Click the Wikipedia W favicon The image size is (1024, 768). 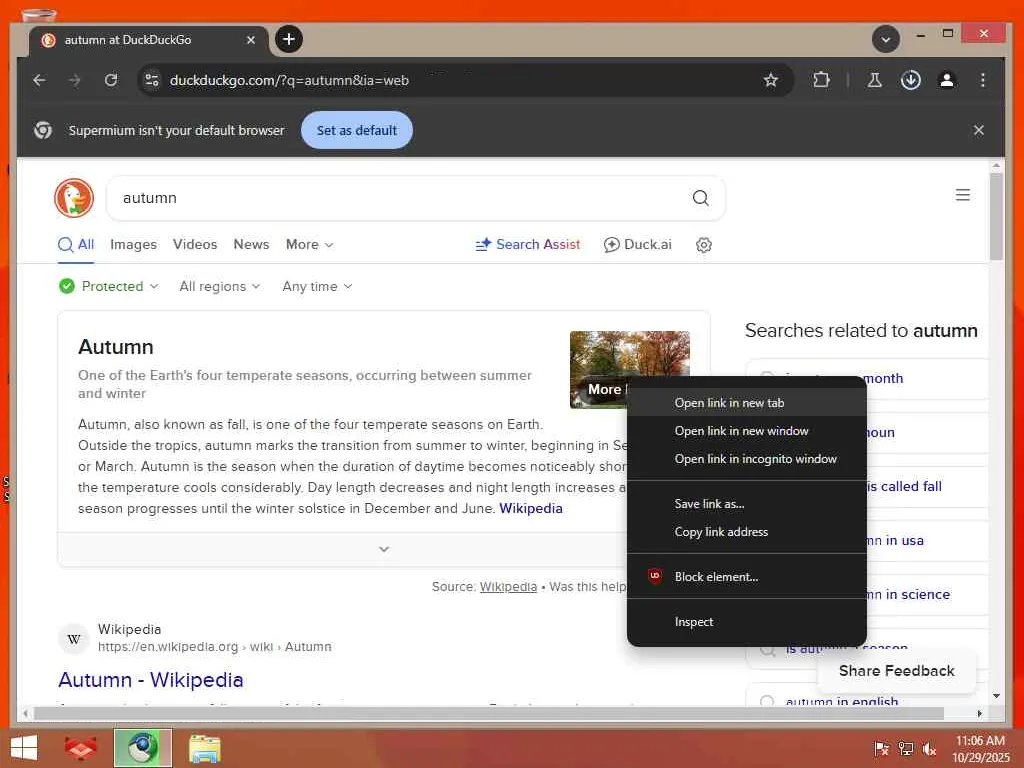pyautogui.click(x=74, y=638)
